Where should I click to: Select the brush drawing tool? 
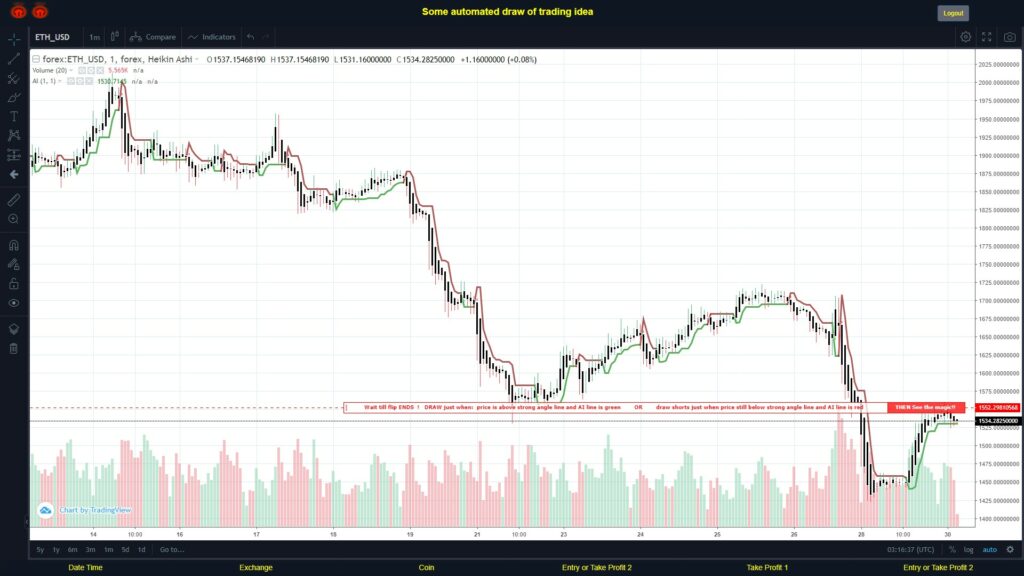tap(14, 97)
